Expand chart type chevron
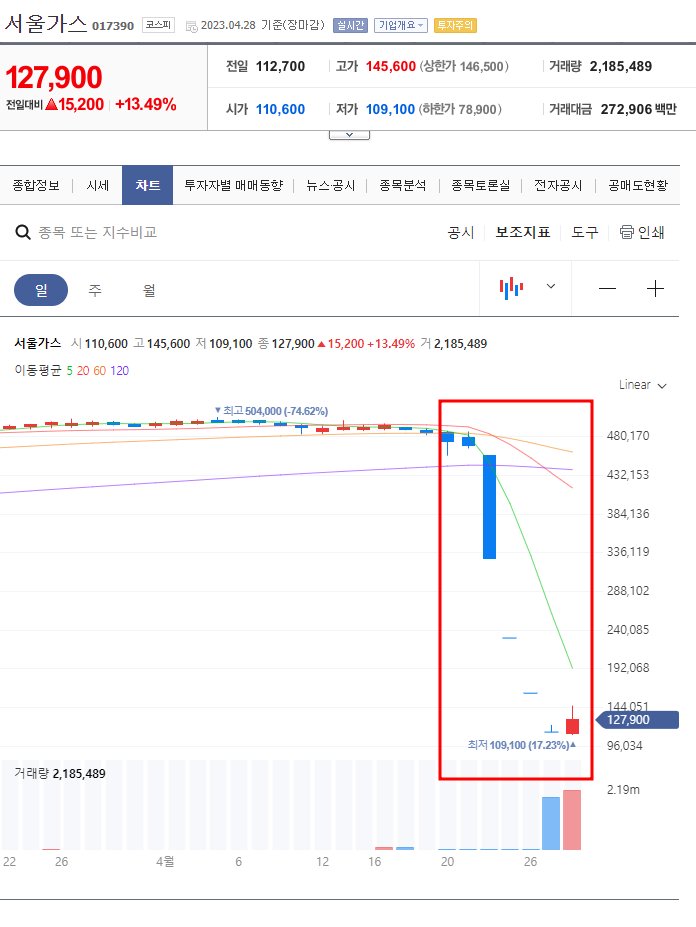The image size is (696, 927). (x=551, y=287)
